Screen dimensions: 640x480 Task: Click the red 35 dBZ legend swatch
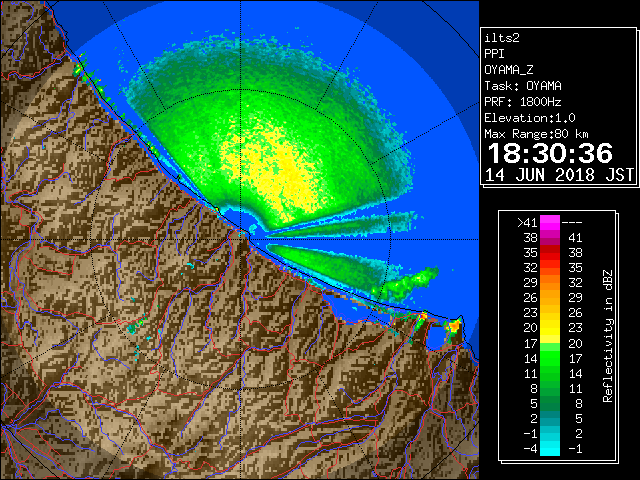coord(550,253)
